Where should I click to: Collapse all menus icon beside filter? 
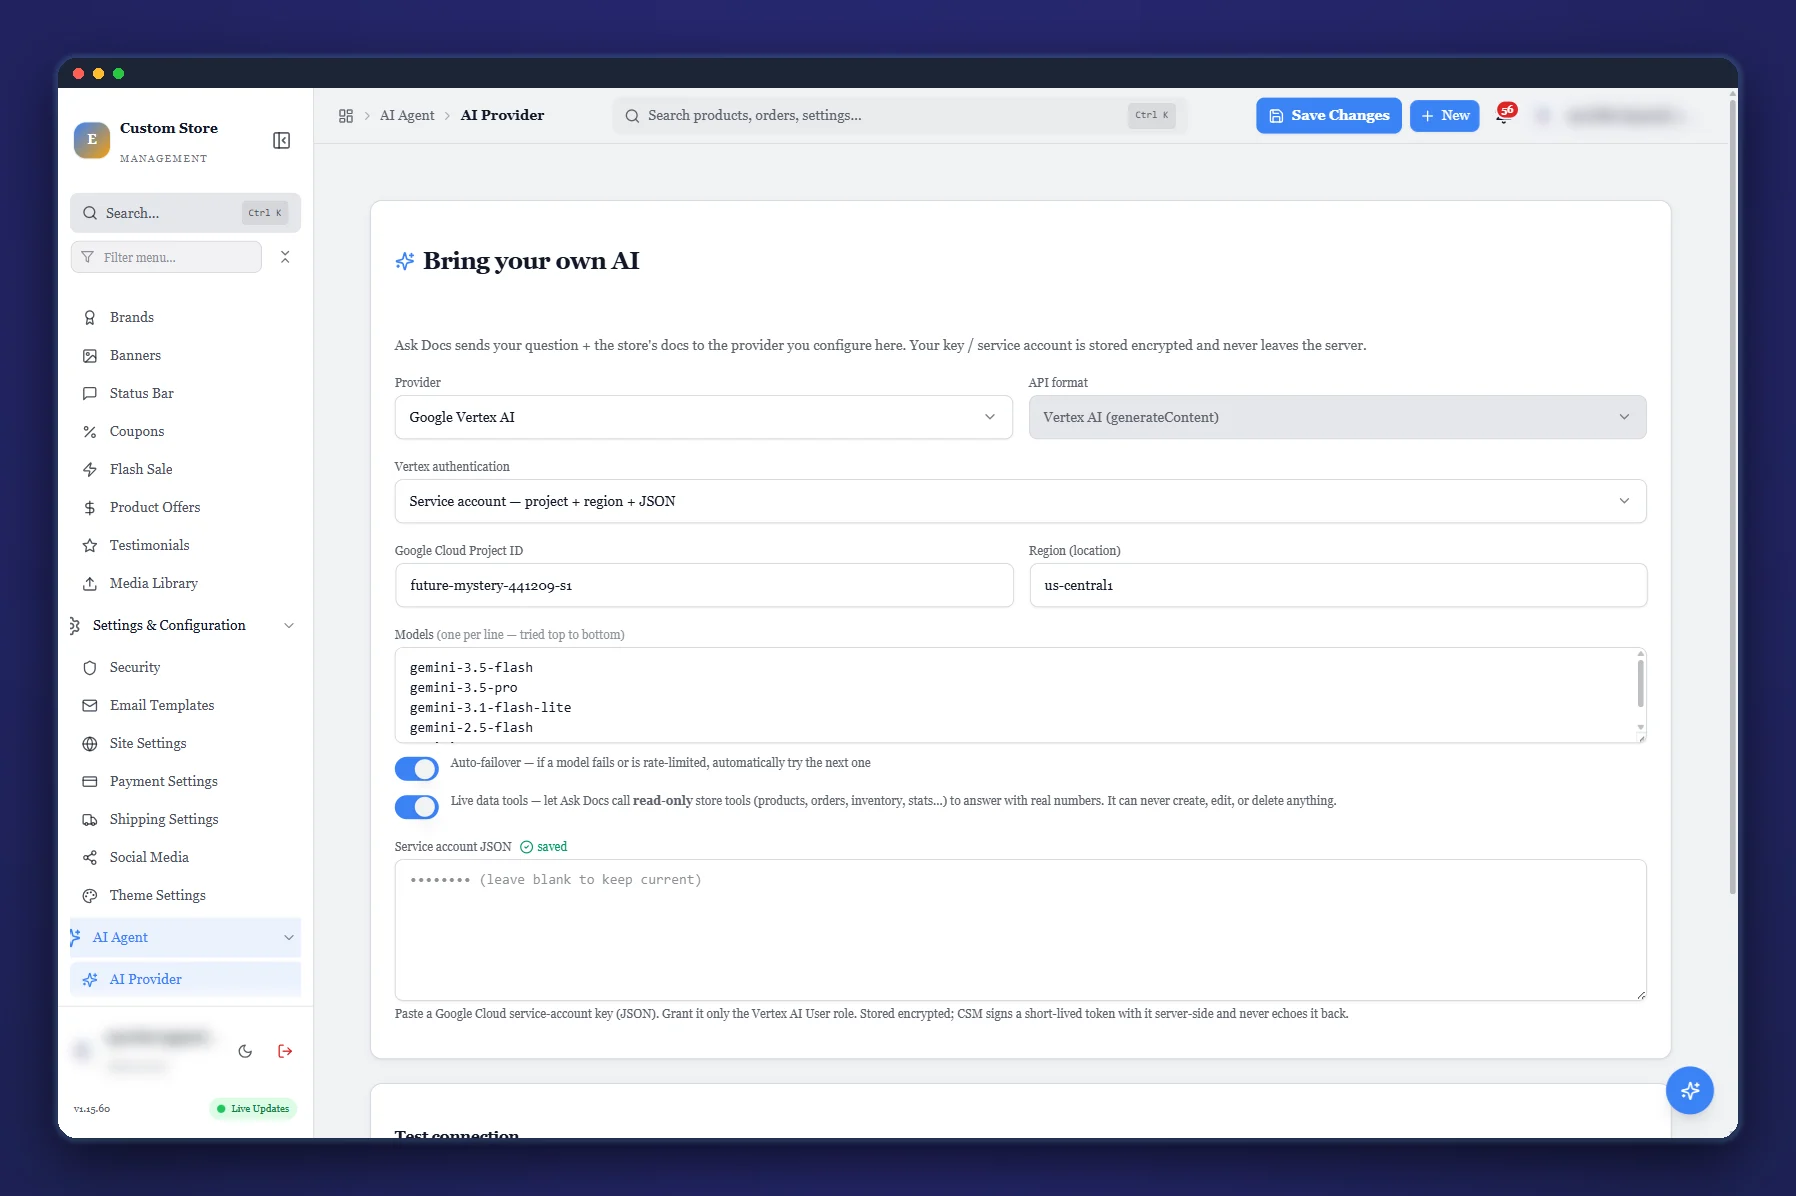pos(285,257)
